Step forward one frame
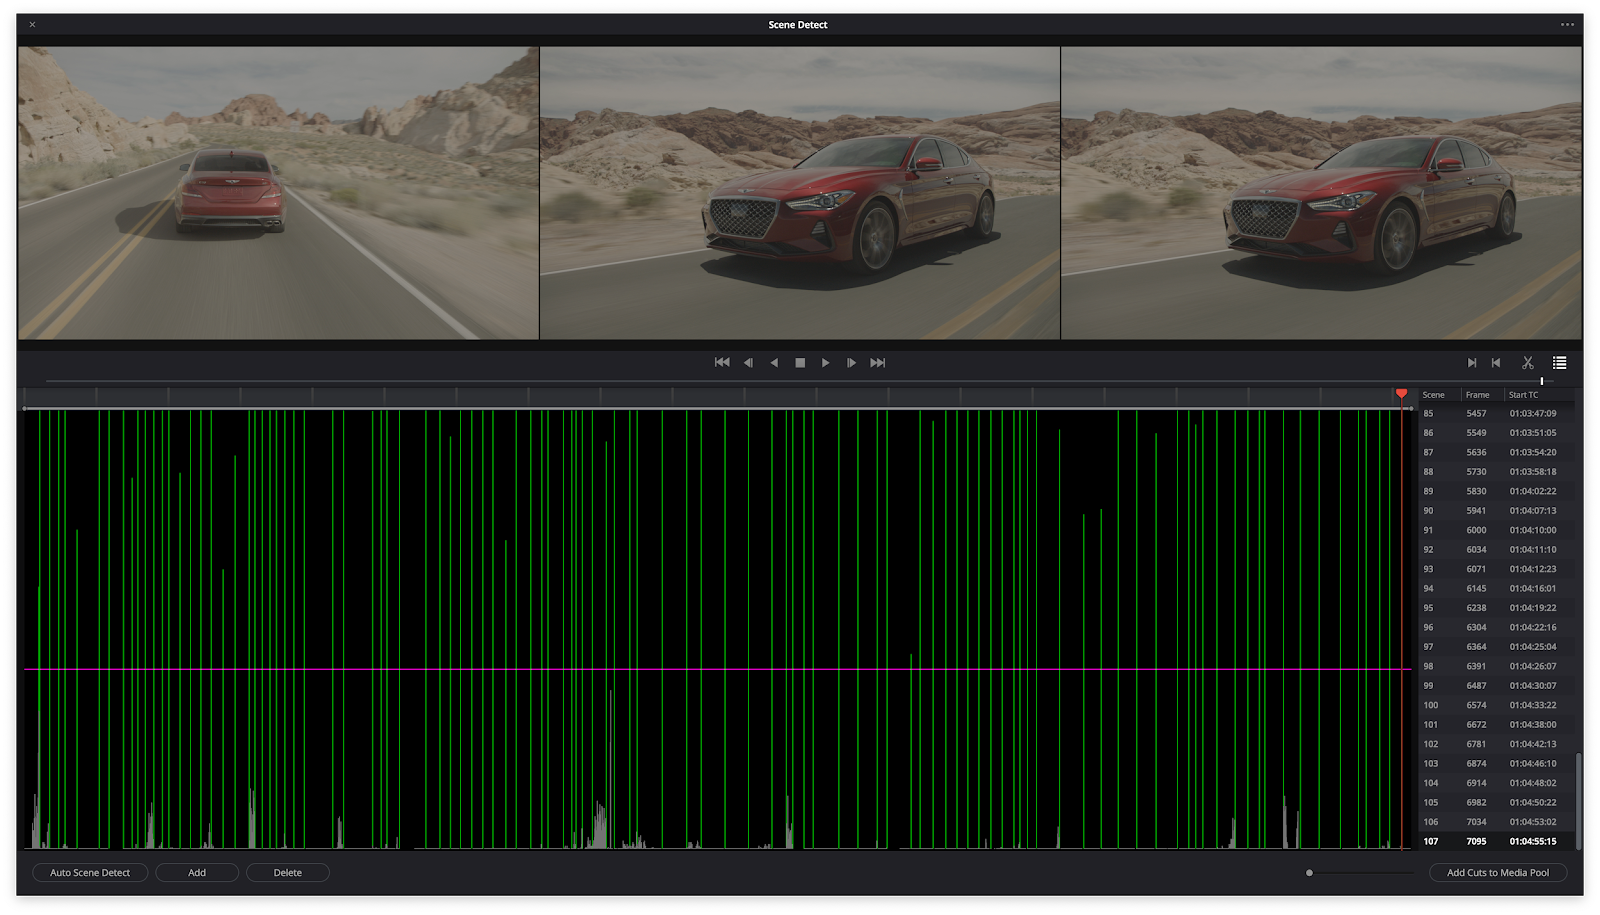Image resolution: width=1600 pixels, height=915 pixels. 851,363
